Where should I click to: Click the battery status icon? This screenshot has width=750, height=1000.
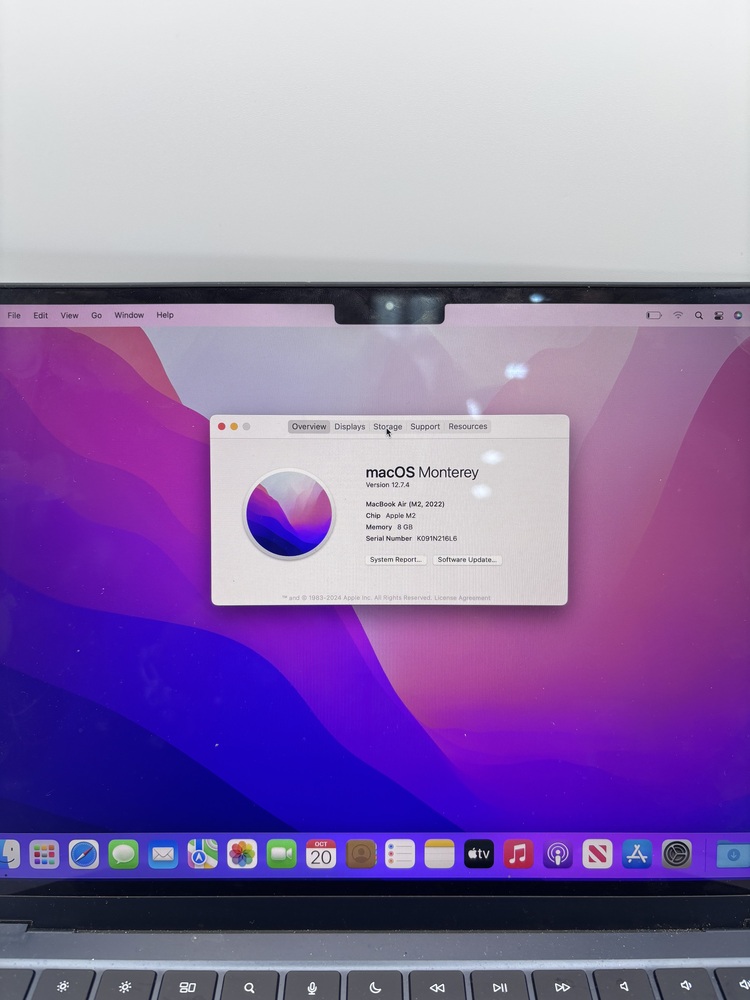tap(654, 315)
